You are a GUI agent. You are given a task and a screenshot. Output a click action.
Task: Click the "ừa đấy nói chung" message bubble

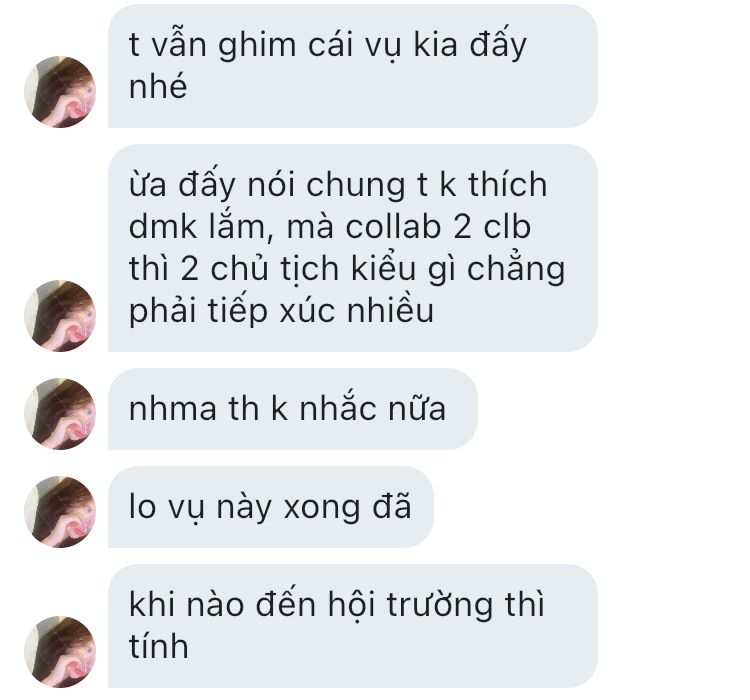[x=353, y=248]
